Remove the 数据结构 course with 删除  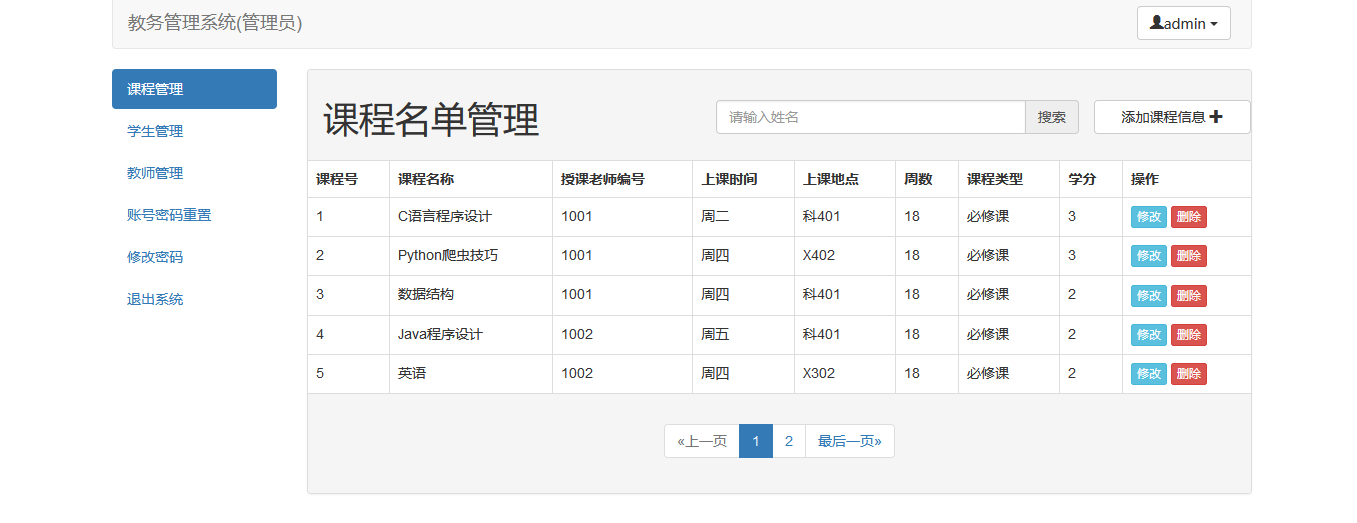click(1188, 296)
